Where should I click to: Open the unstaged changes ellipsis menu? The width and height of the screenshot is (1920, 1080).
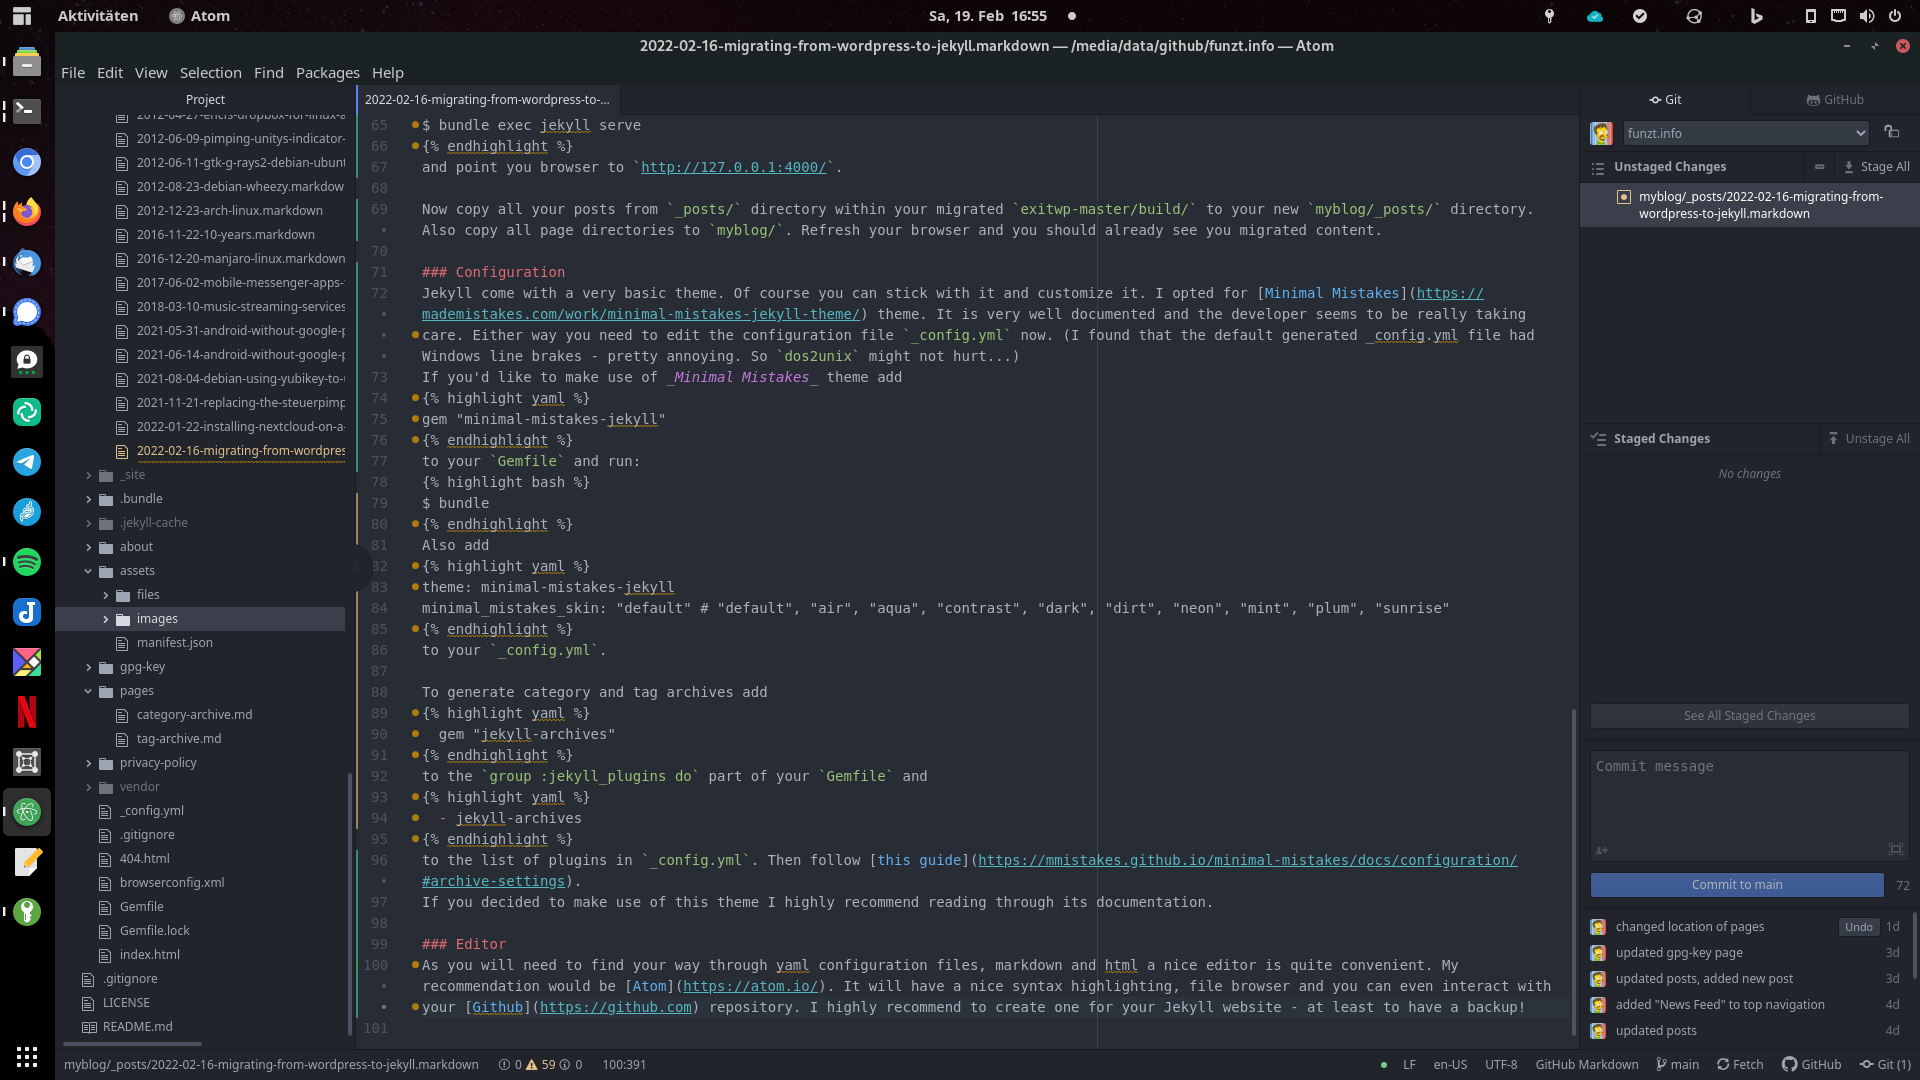tap(1819, 167)
